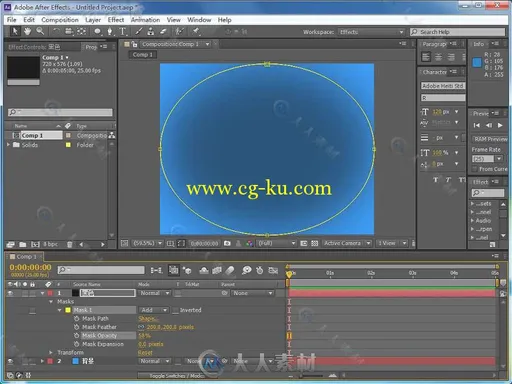Click Reset next to Transform
512x384 pixels.
145,353
